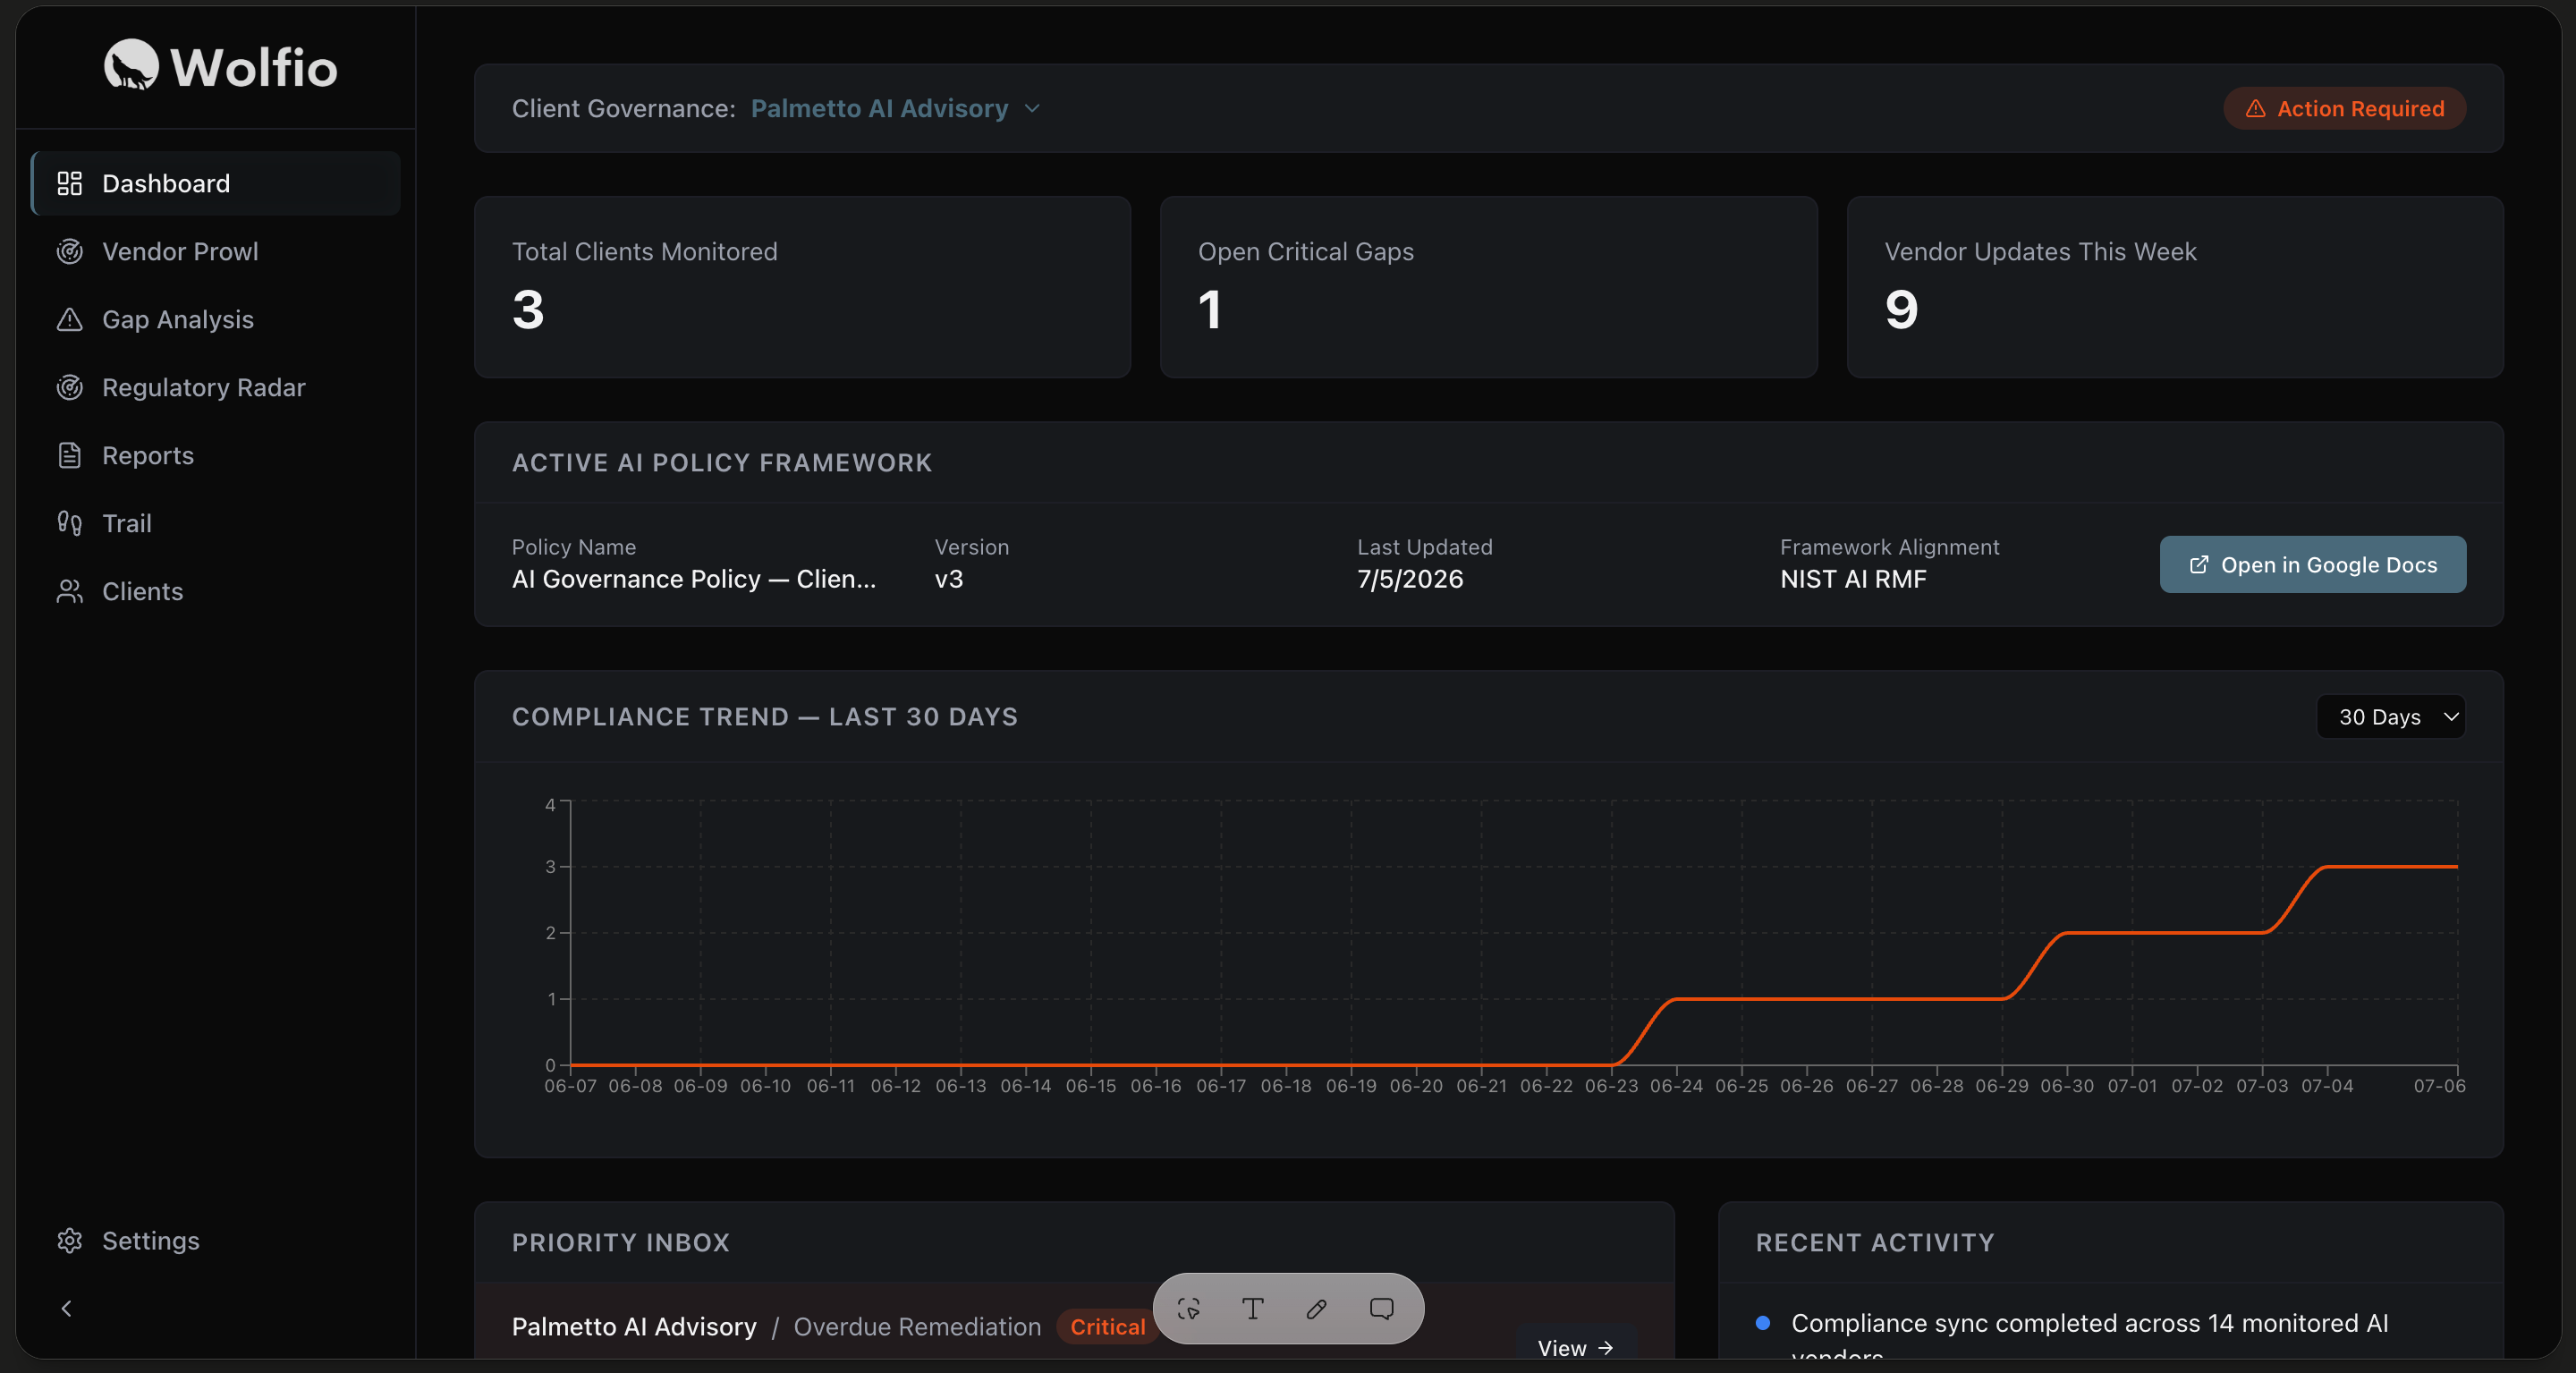Click the Last Updated date '7/5/2026'

[x=1409, y=579]
